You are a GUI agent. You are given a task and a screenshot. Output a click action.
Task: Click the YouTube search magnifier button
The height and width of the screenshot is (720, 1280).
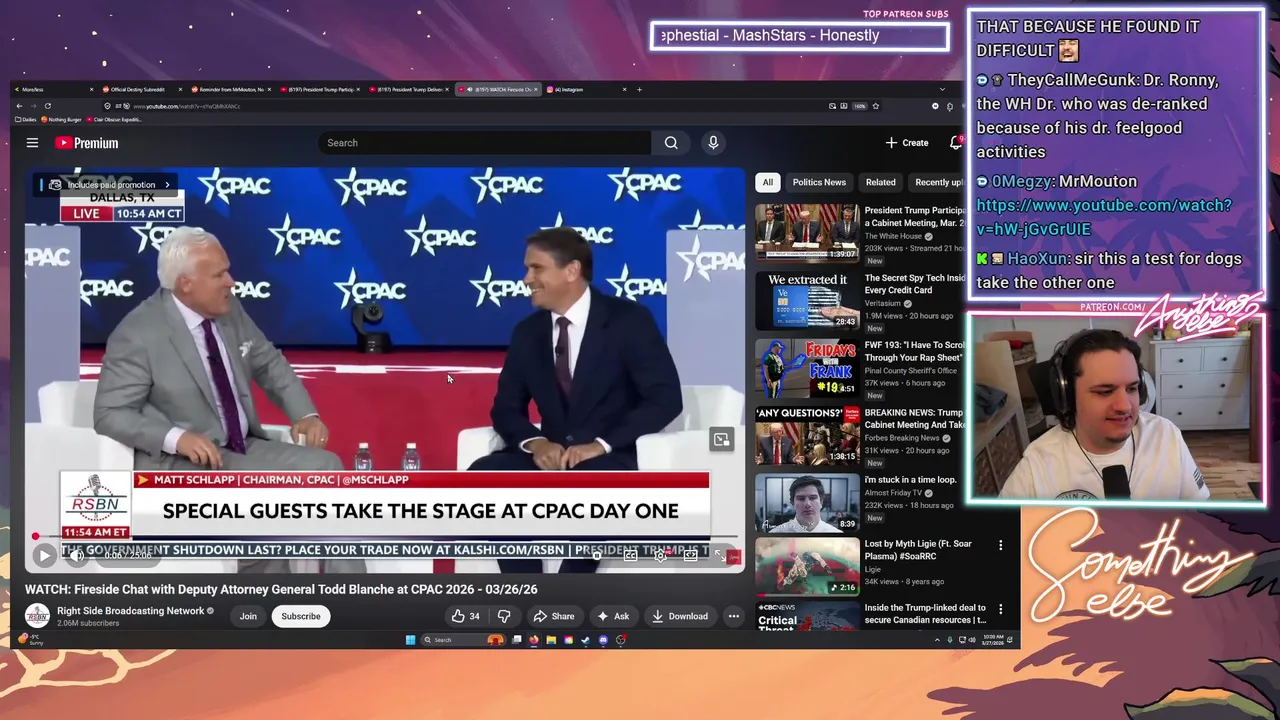[671, 143]
